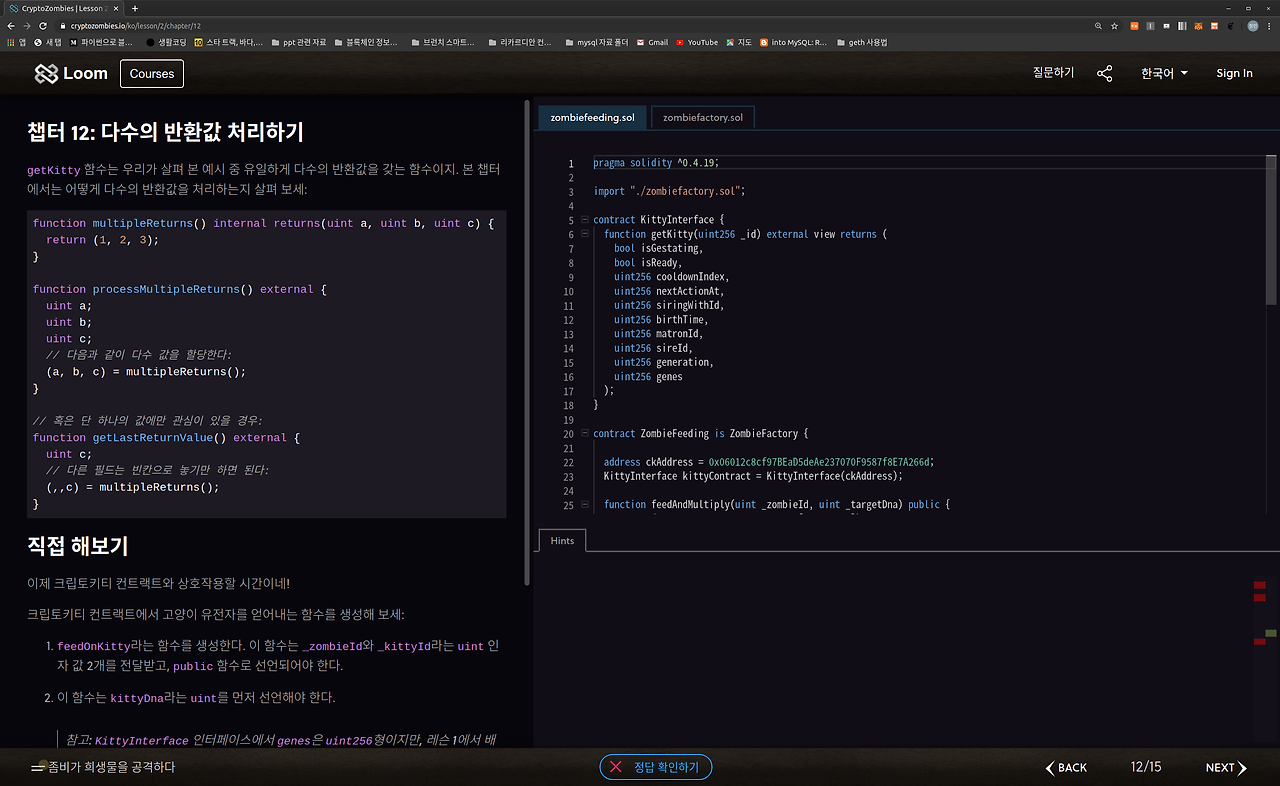Screen dimensions: 1280x786
Task: Click the share icon in the header
Action: 1104,73
